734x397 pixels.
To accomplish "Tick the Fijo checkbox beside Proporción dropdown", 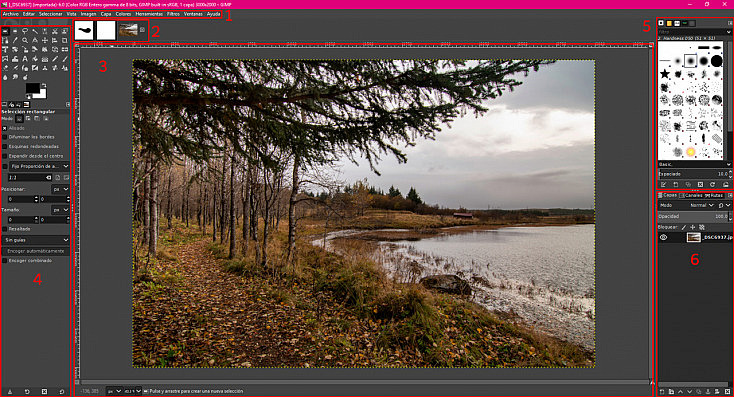I will pos(5,166).
